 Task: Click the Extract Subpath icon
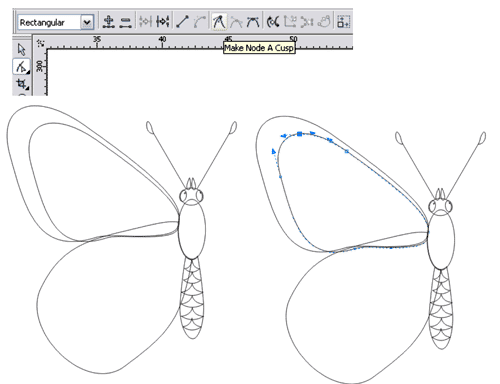coord(307,22)
